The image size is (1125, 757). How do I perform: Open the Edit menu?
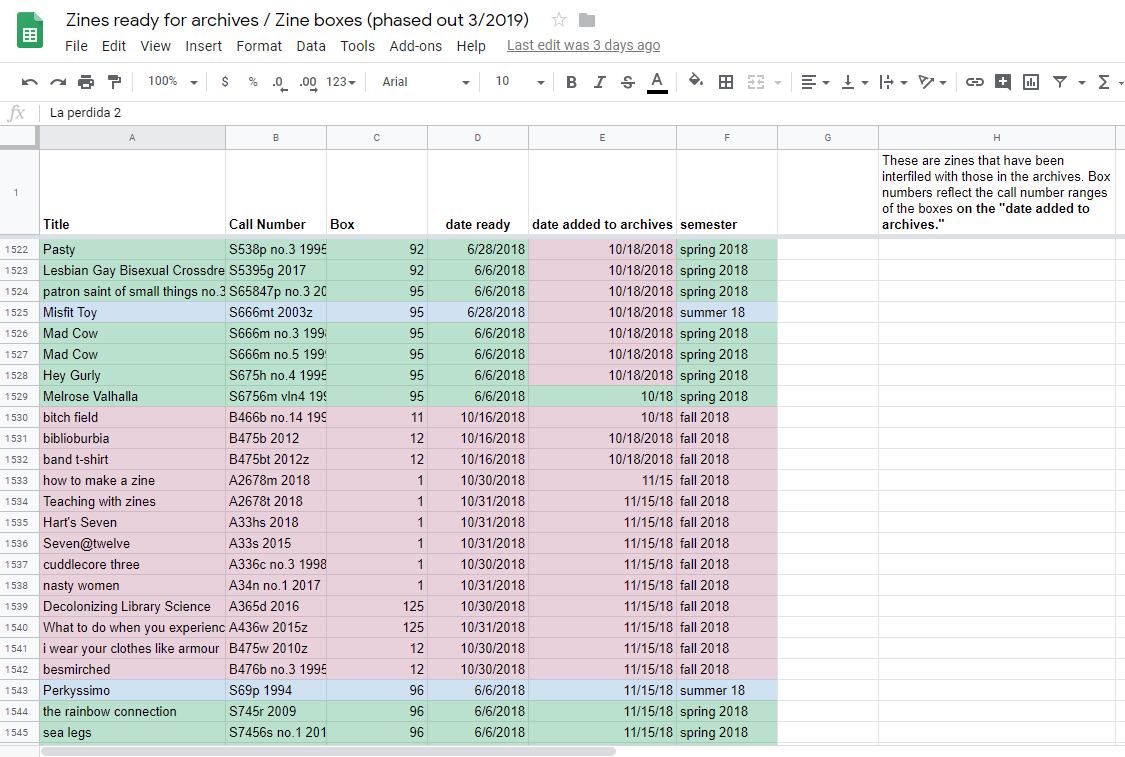coord(113,46)
